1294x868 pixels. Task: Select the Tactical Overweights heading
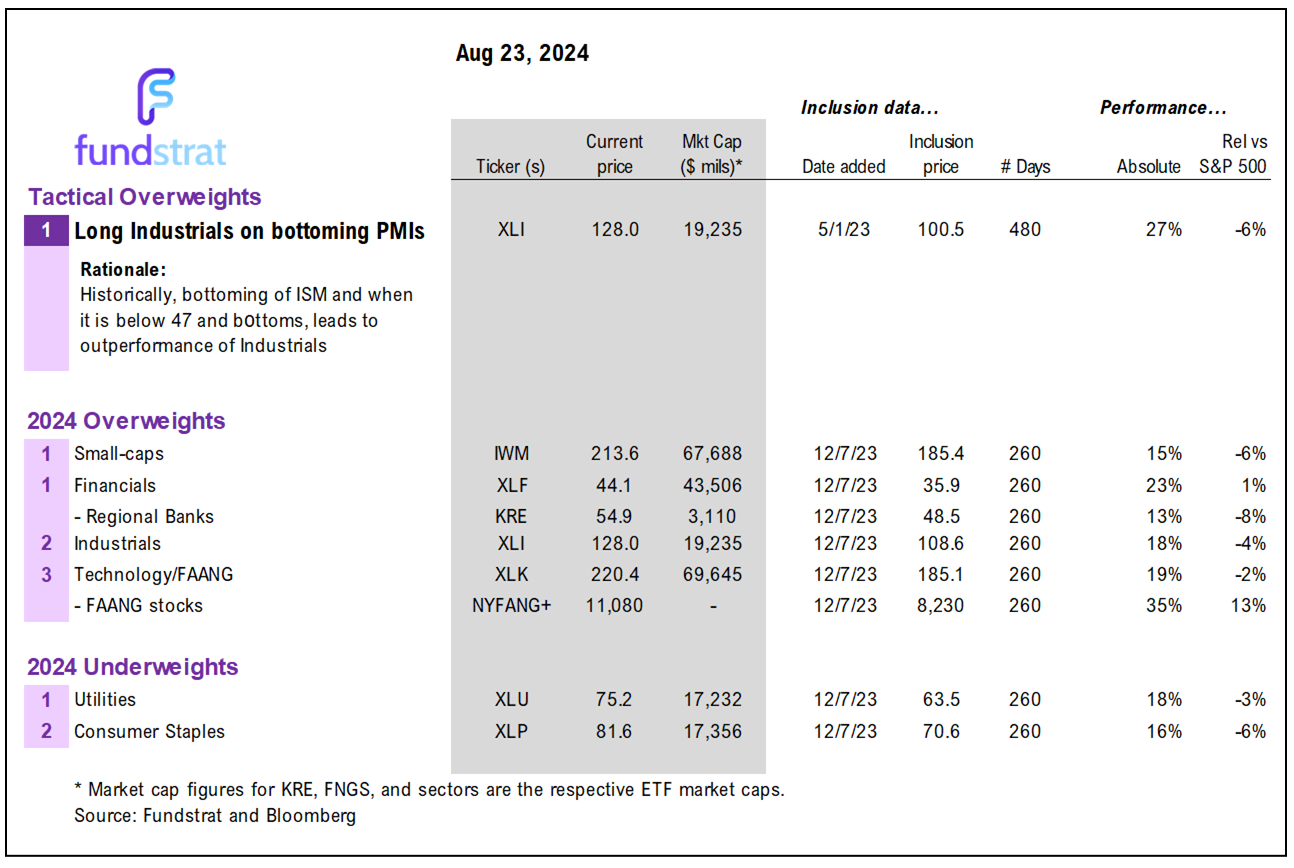[144, 196]
